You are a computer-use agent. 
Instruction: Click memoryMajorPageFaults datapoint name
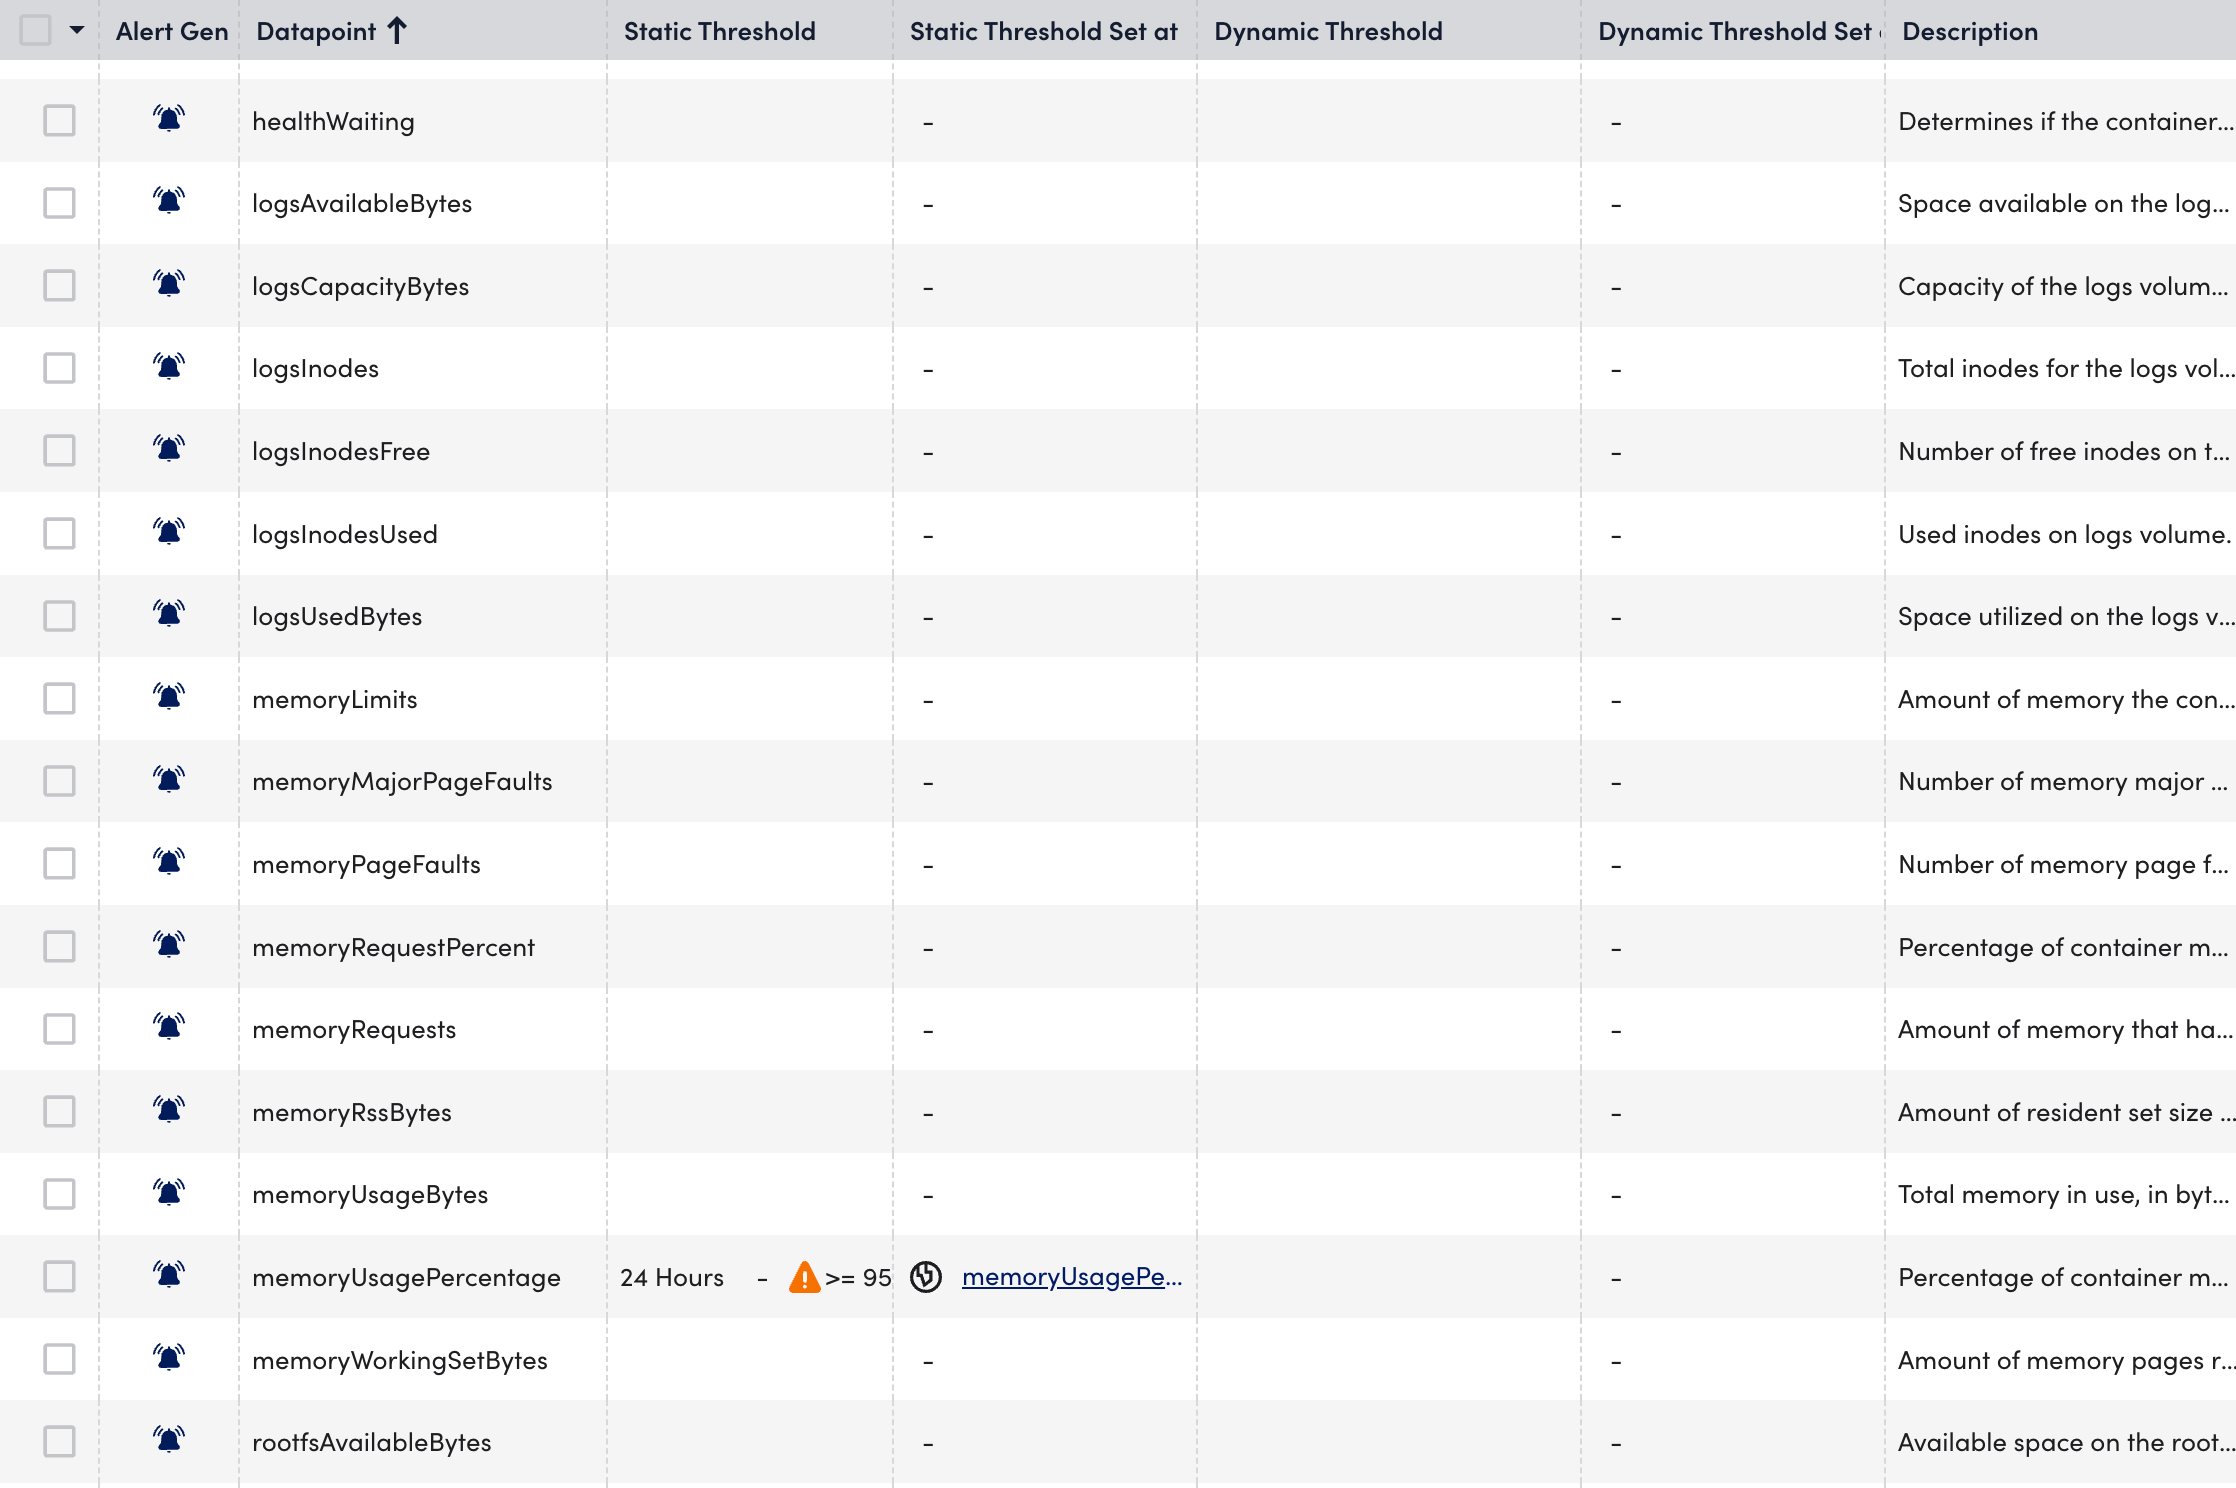(402, 782)
